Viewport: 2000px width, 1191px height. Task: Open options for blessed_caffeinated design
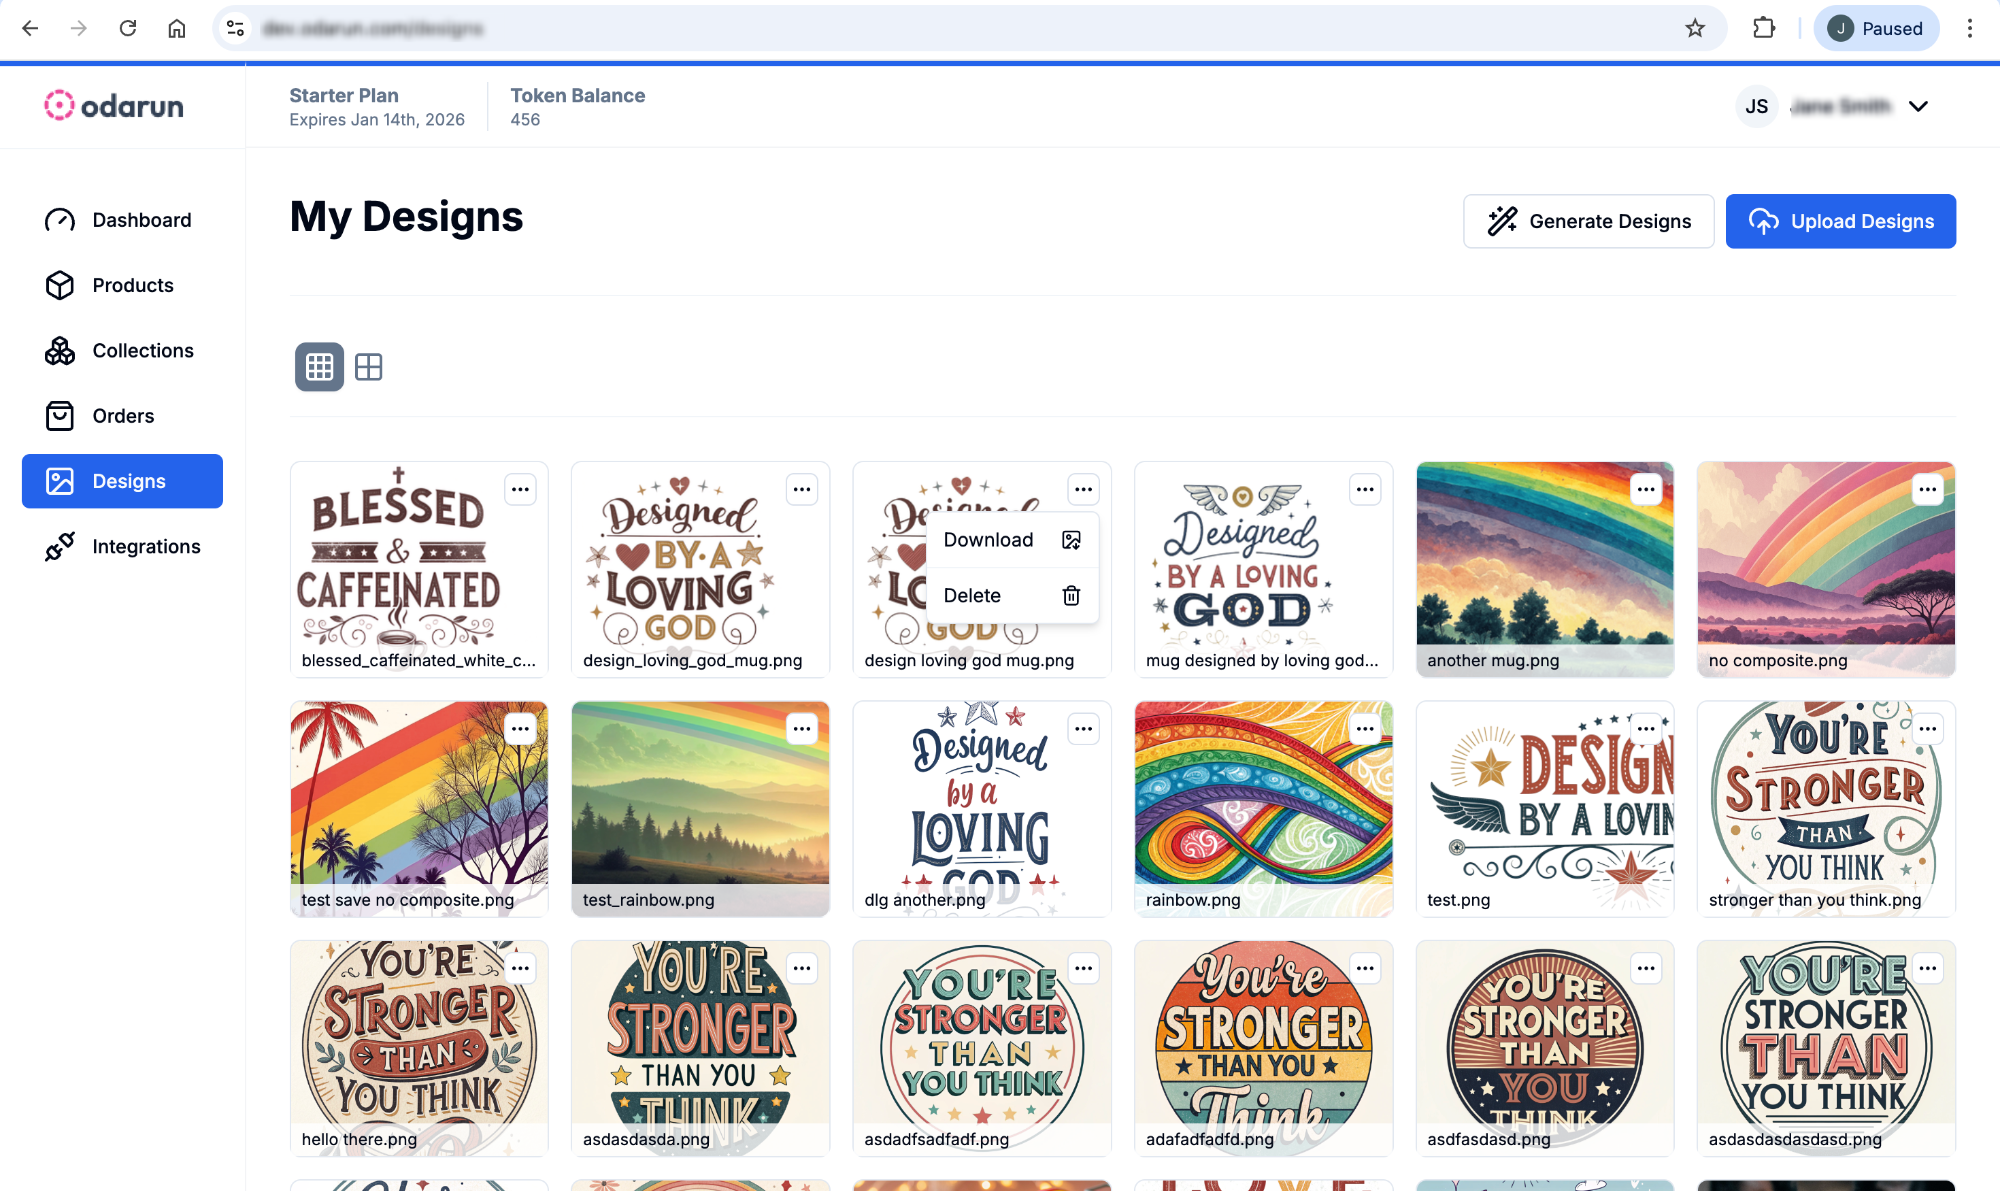pos(520,489)
